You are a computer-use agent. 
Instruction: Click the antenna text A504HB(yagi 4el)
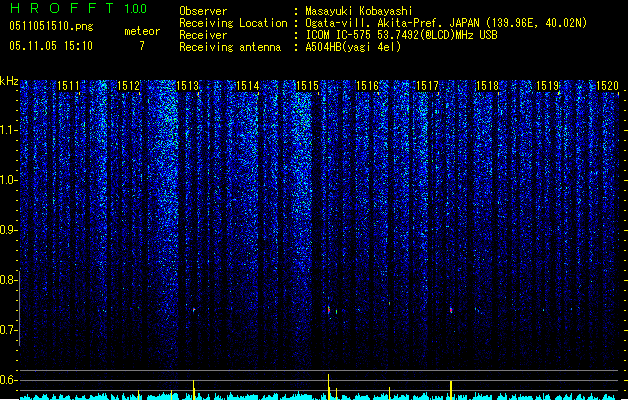(x=353, y=47)
